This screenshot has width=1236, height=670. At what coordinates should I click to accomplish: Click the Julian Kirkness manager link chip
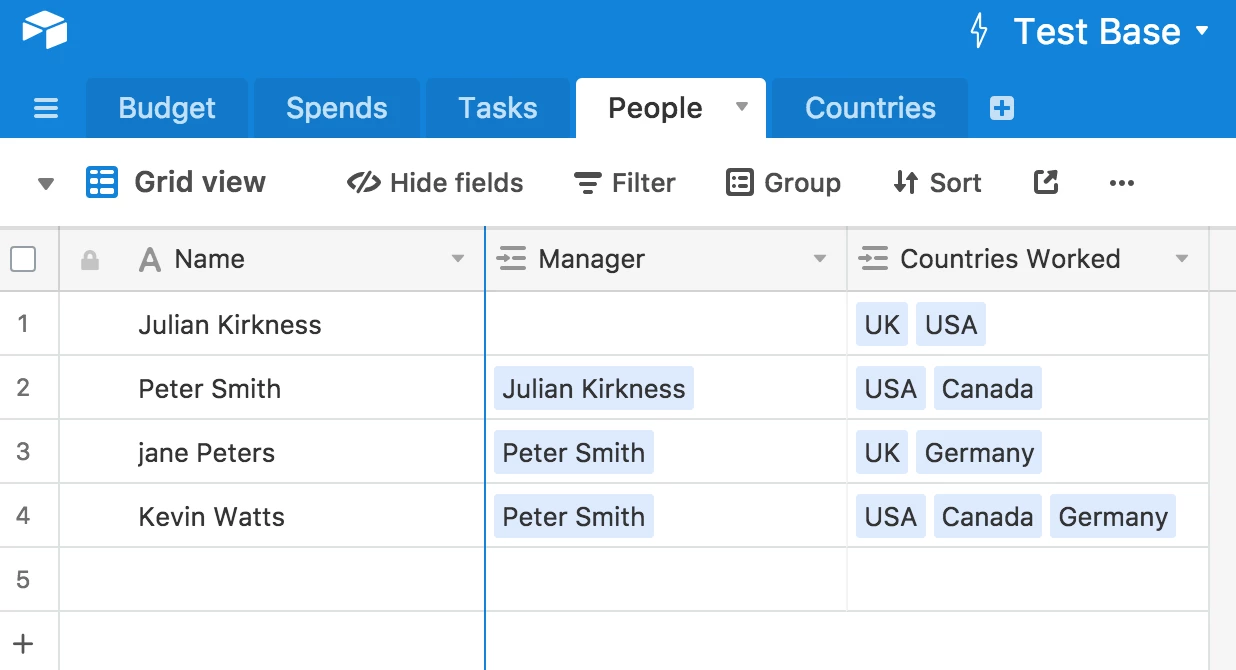tap(594, 389)
